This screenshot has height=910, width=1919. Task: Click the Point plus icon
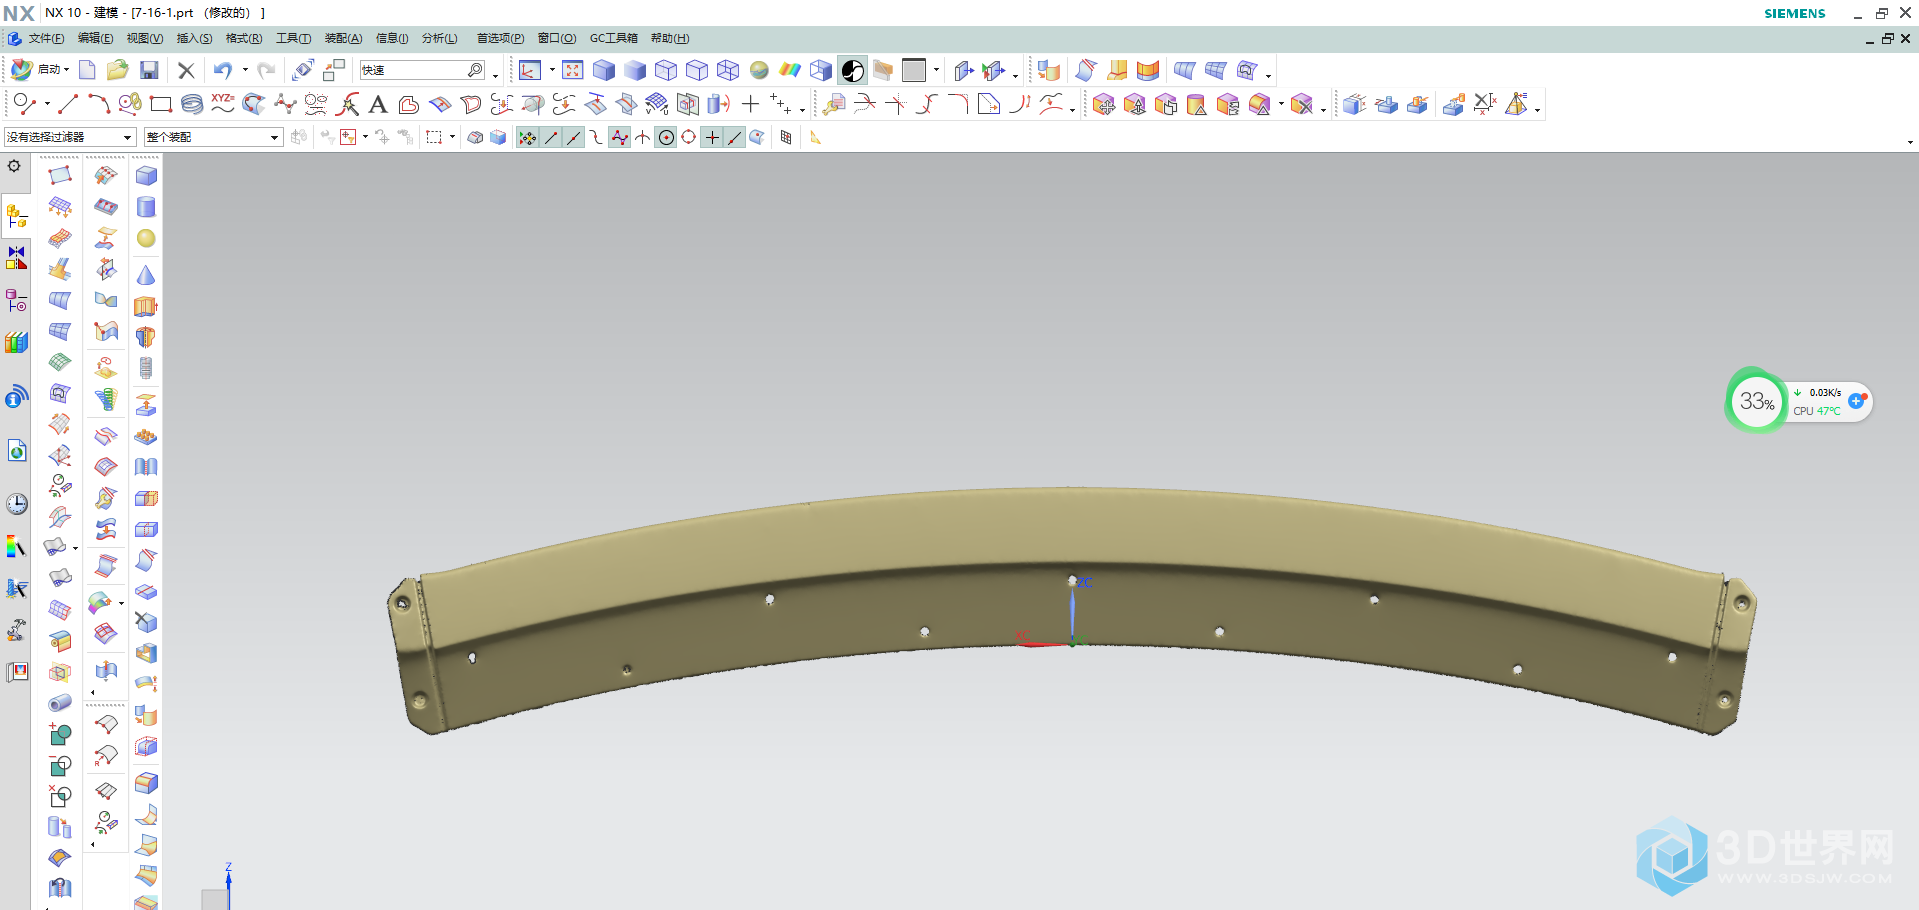[x=750, y=104]
